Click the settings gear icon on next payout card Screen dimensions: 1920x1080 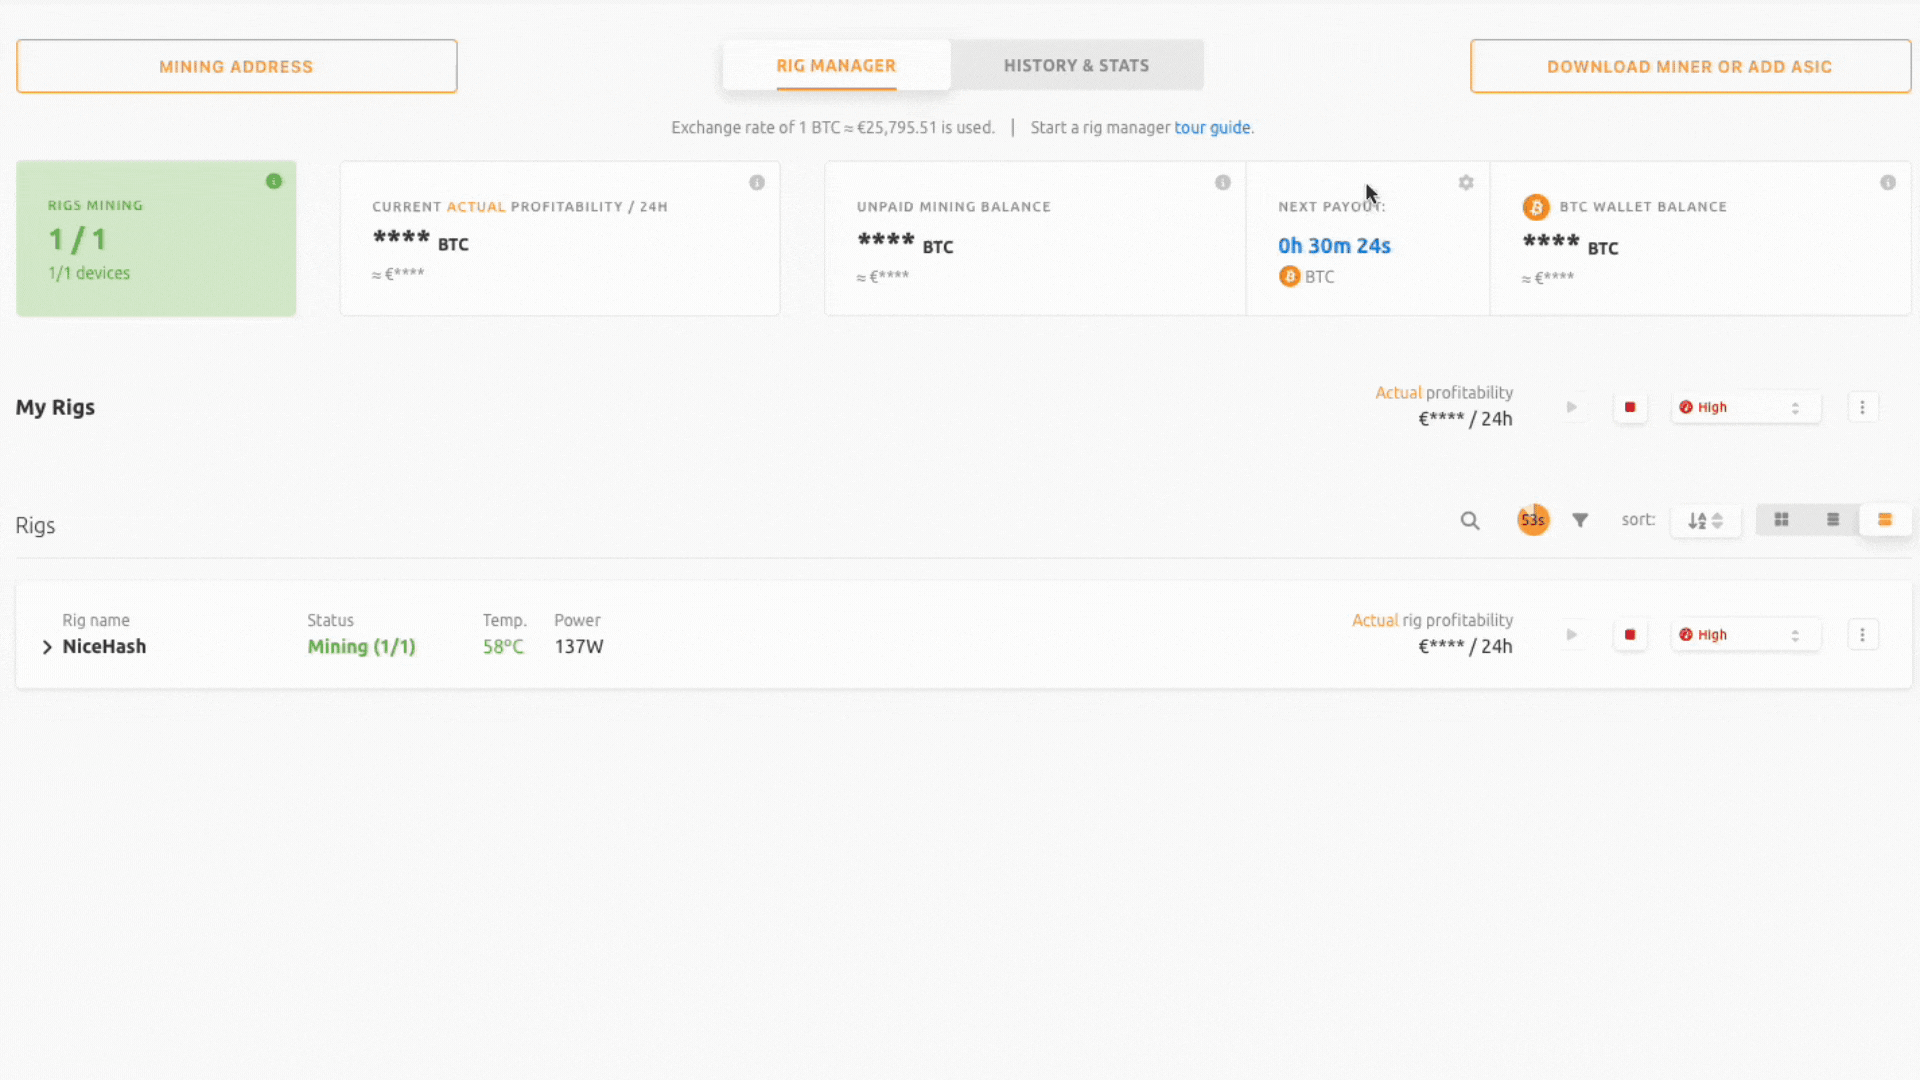point(1466,182)
